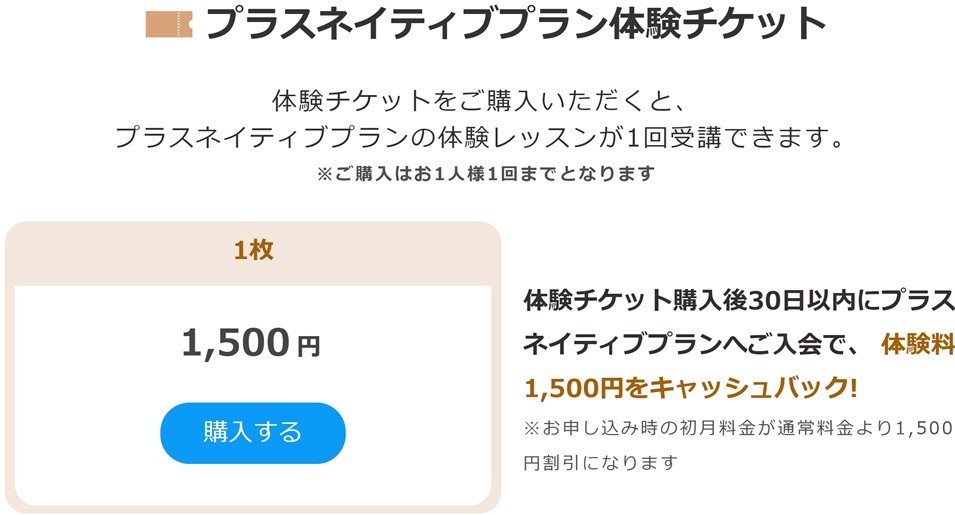Click the 体験チケット word in the main heading
955x515 pixels.
pyautogui.click(x=717, y=24)
